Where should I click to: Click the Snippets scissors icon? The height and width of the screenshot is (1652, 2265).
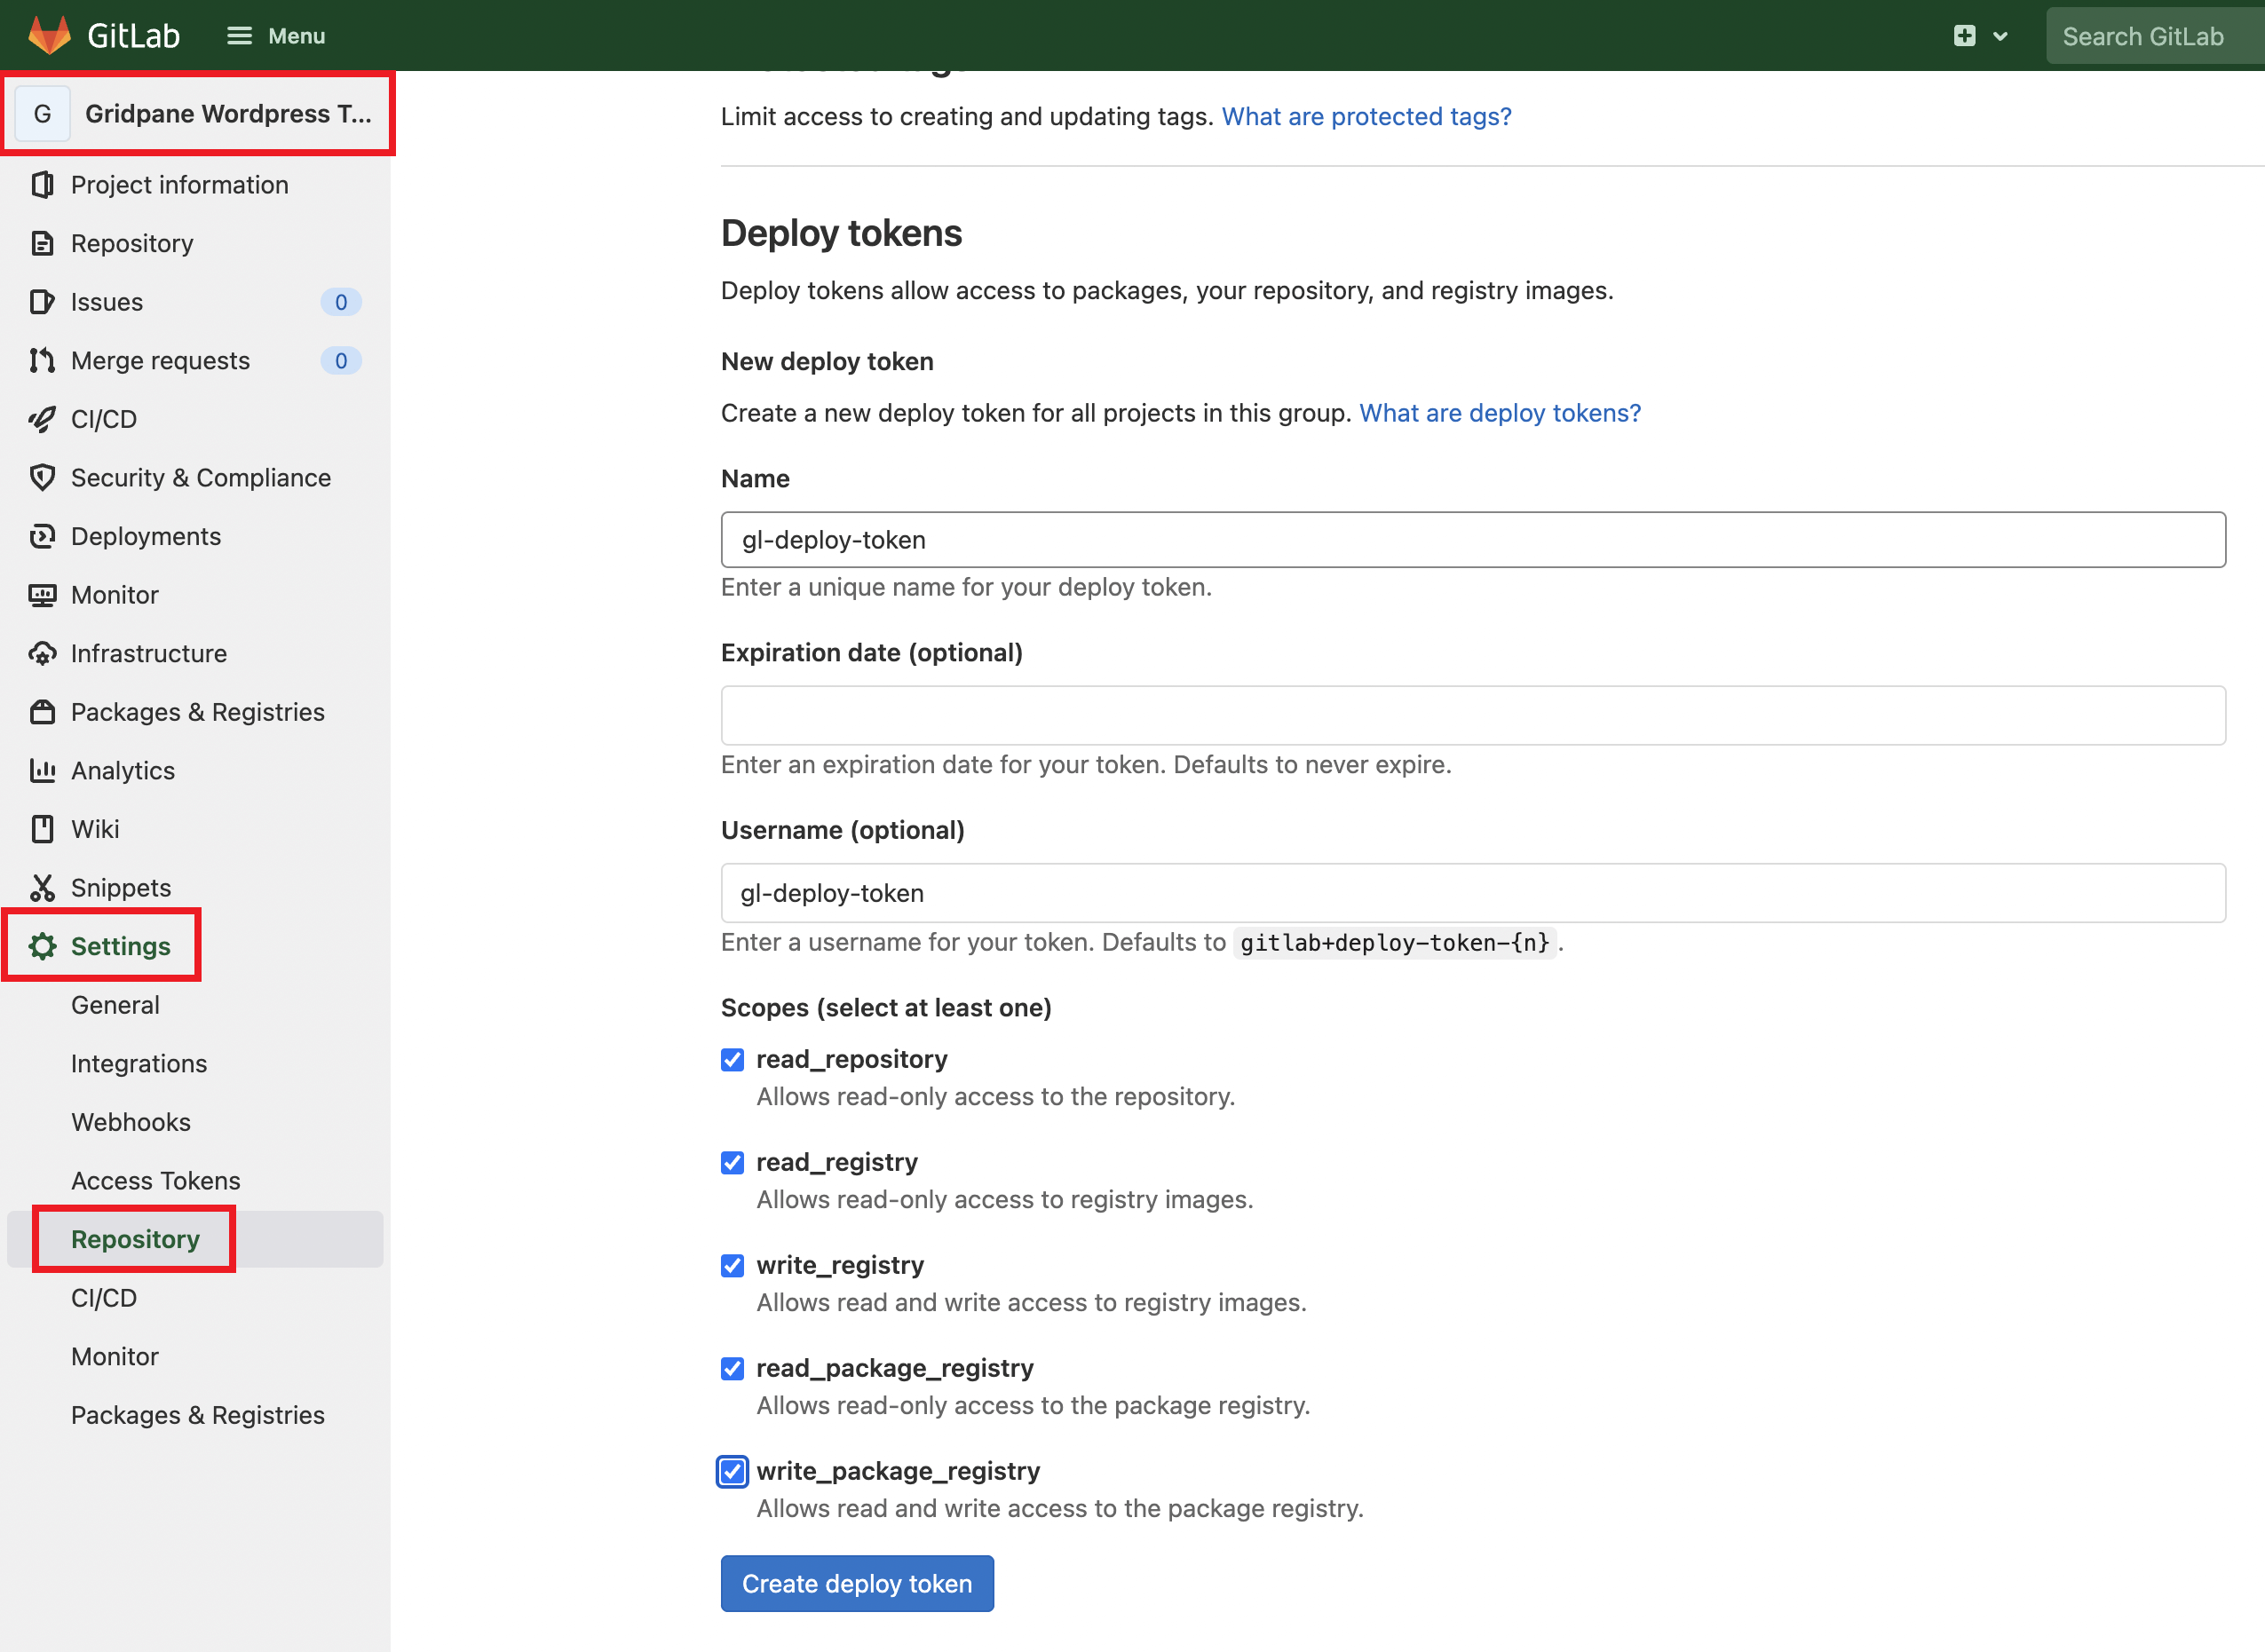coord(42,888)
